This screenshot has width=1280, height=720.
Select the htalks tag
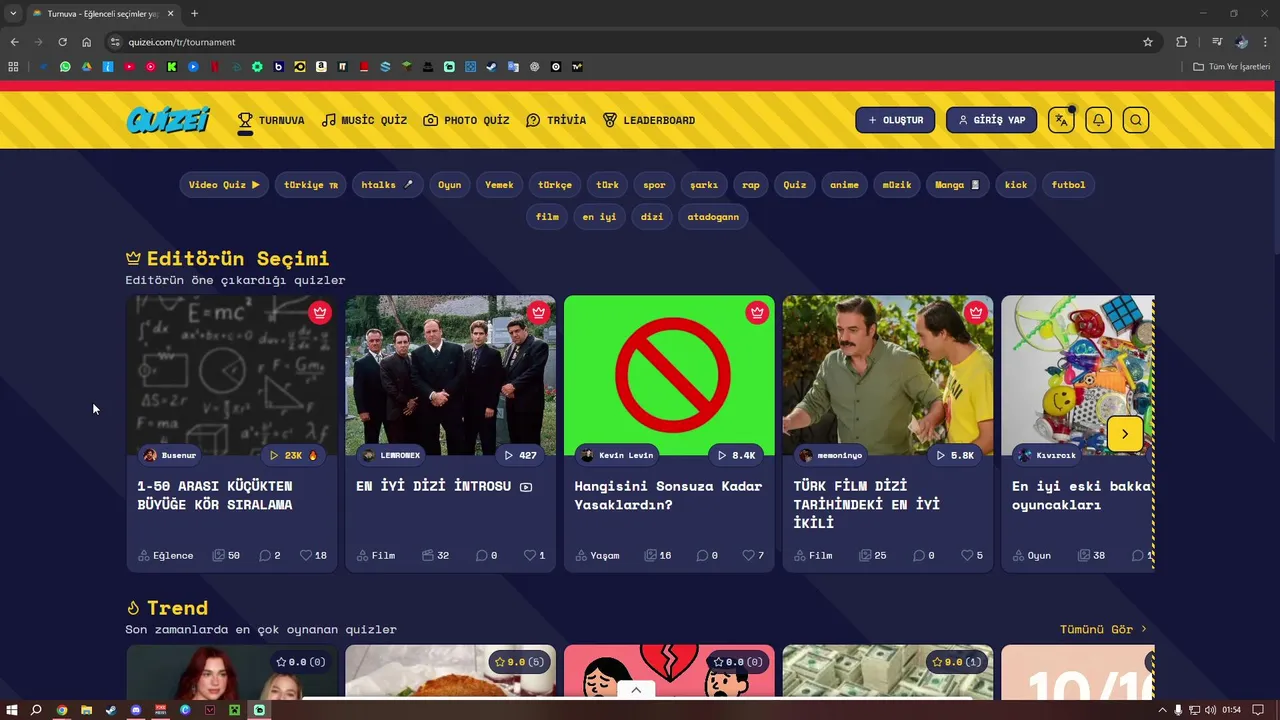pyautogui.click(x=388, y=184)
